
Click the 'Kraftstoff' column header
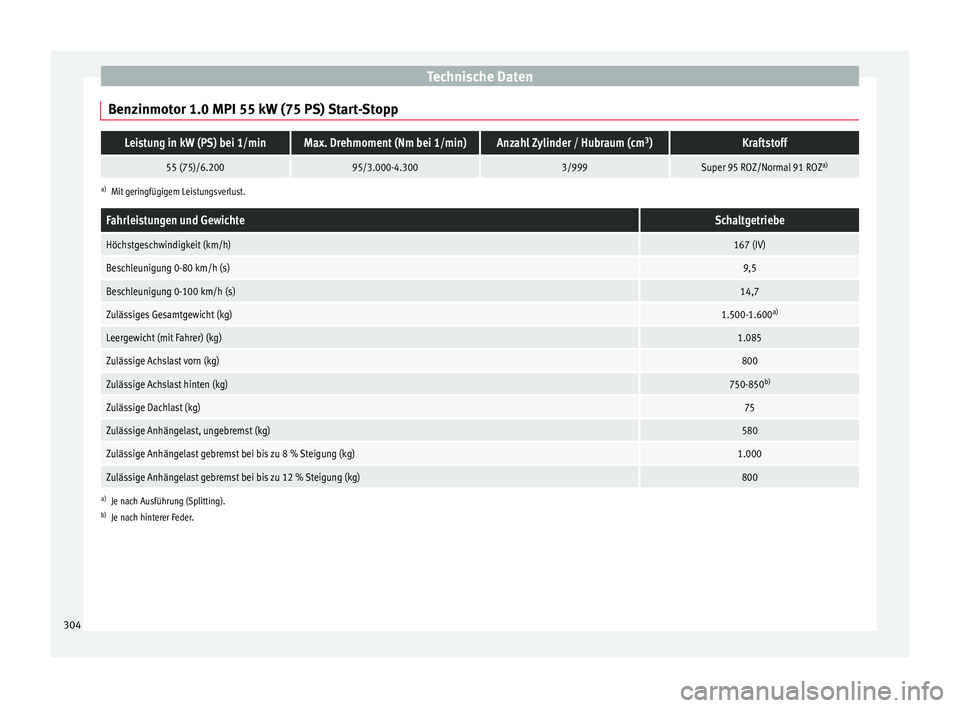pyautogui.click(x=764, y=143)
